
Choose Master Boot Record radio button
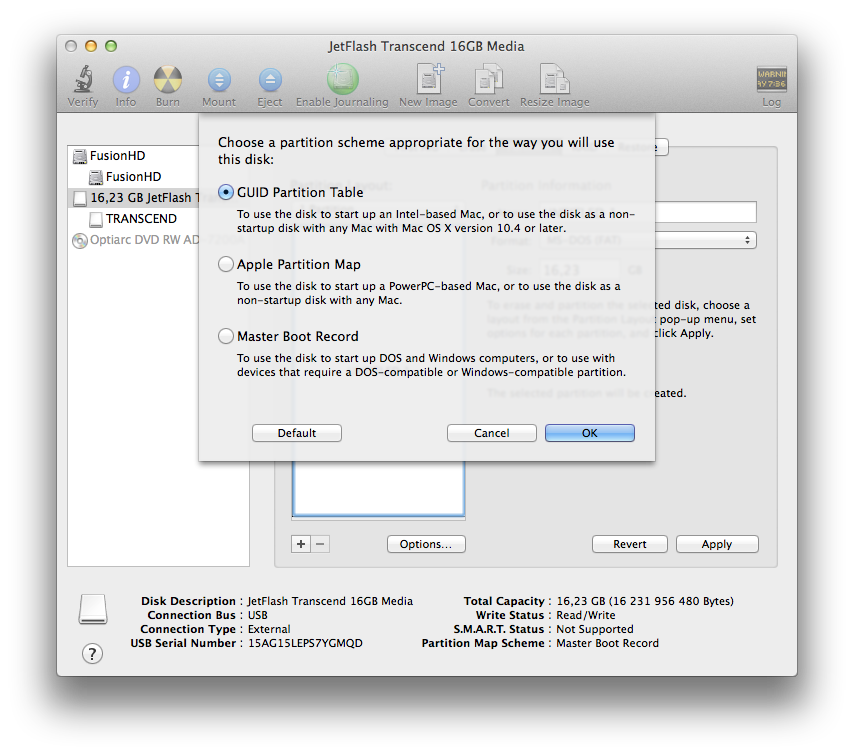tap(225, 336)
